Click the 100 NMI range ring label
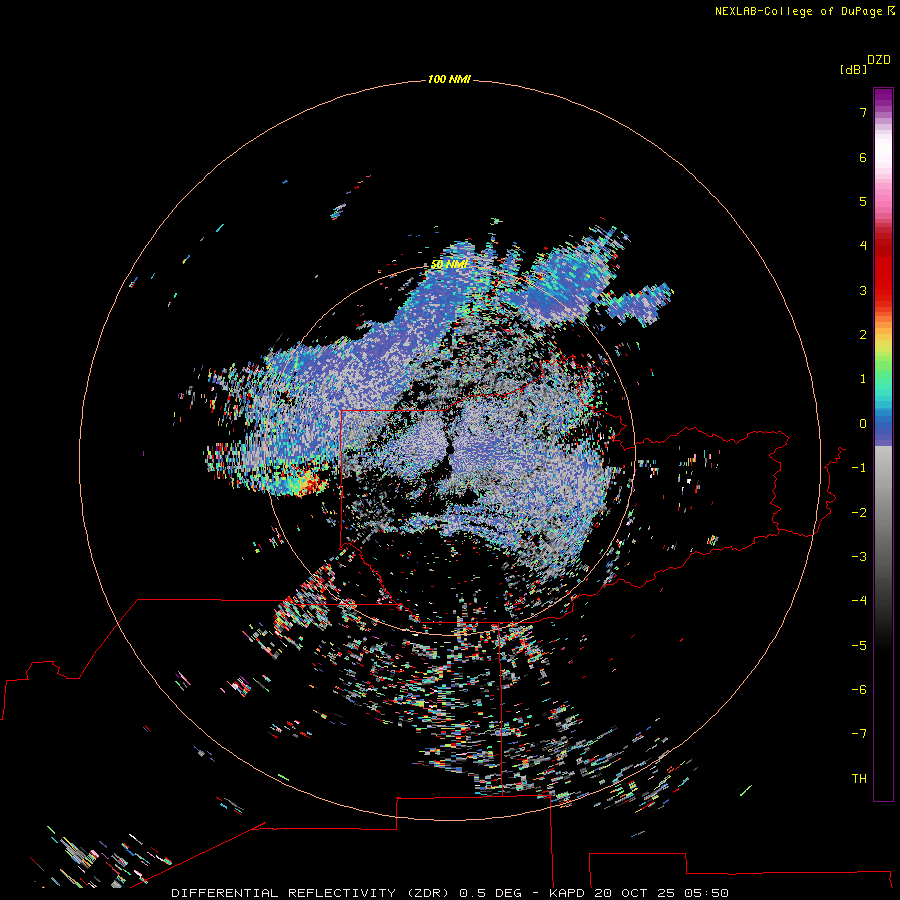This screenshot has height=900, width=900. (x=449, y=79)
